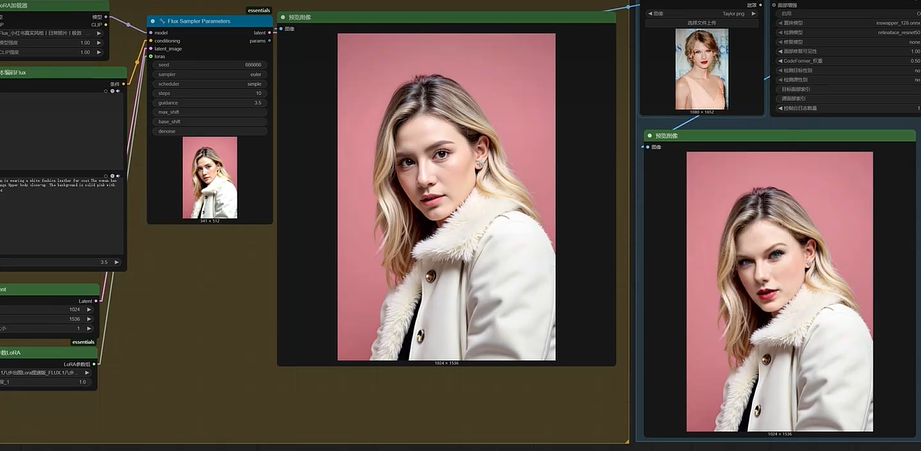Open the large generated blonde woman preview image
The width and height of the screenshot is (921, 451).
(x=446, y=197)
